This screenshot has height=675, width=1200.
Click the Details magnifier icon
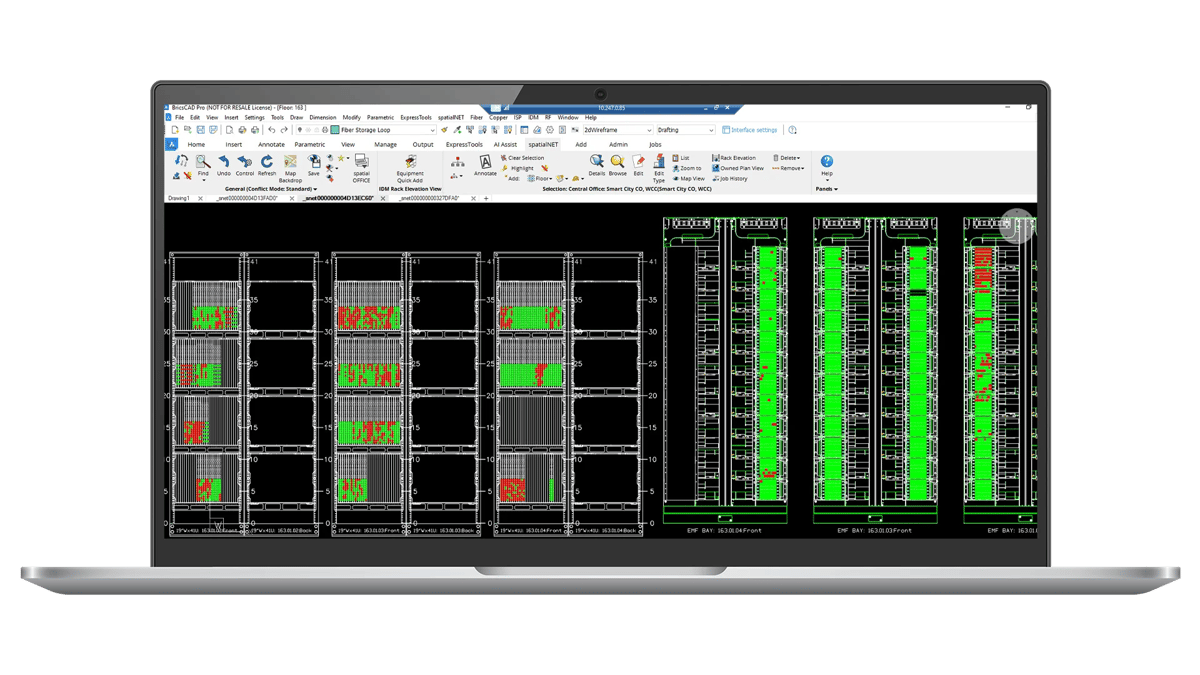pyautogui.click(x=597, y=165)
